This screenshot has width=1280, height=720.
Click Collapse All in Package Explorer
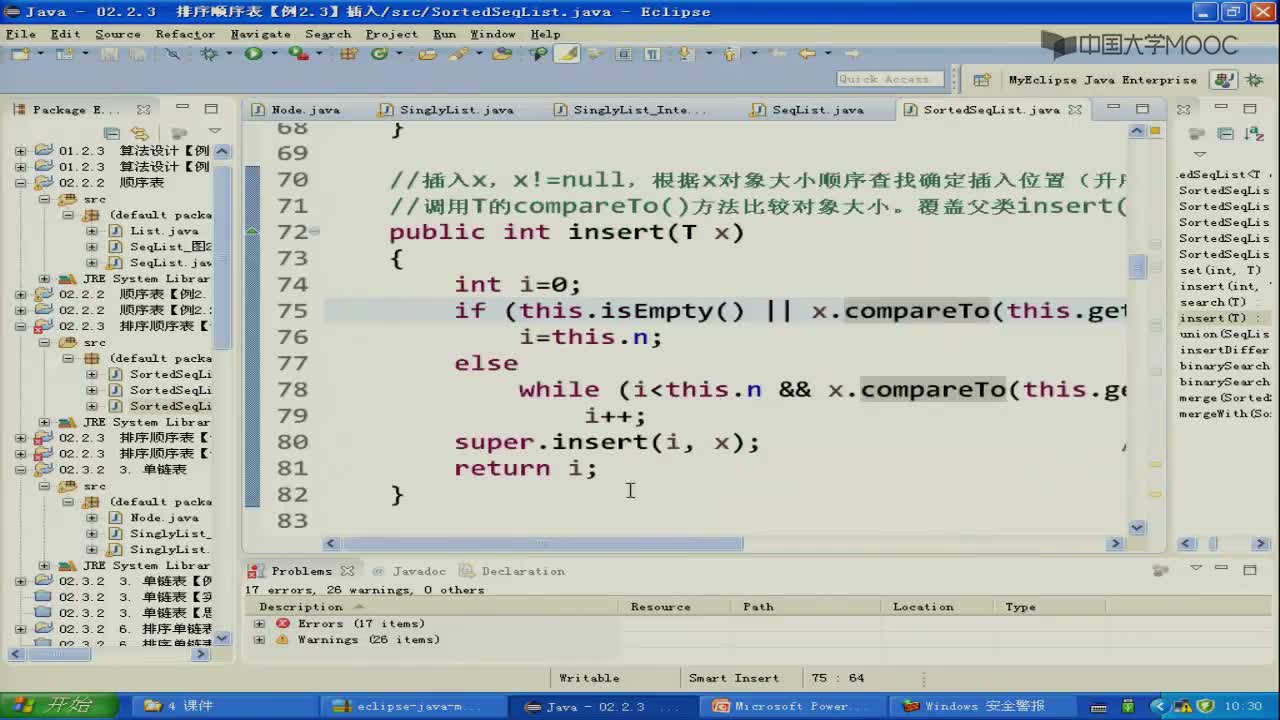112,132
